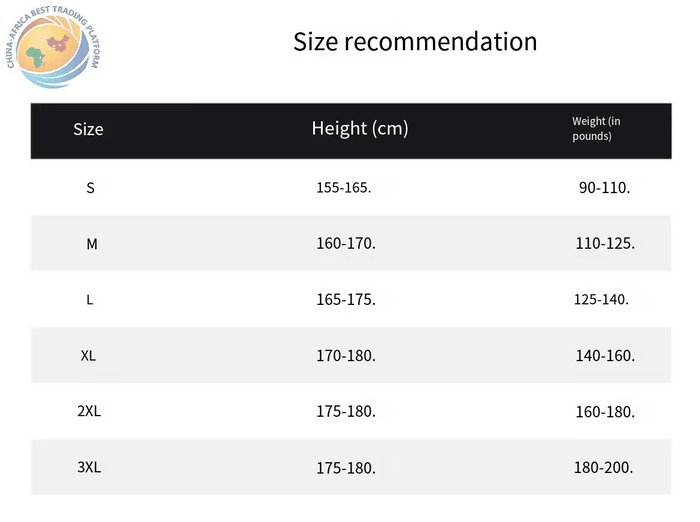Select the 90-110 weight value
700x522 pixels.
point(604,188)
